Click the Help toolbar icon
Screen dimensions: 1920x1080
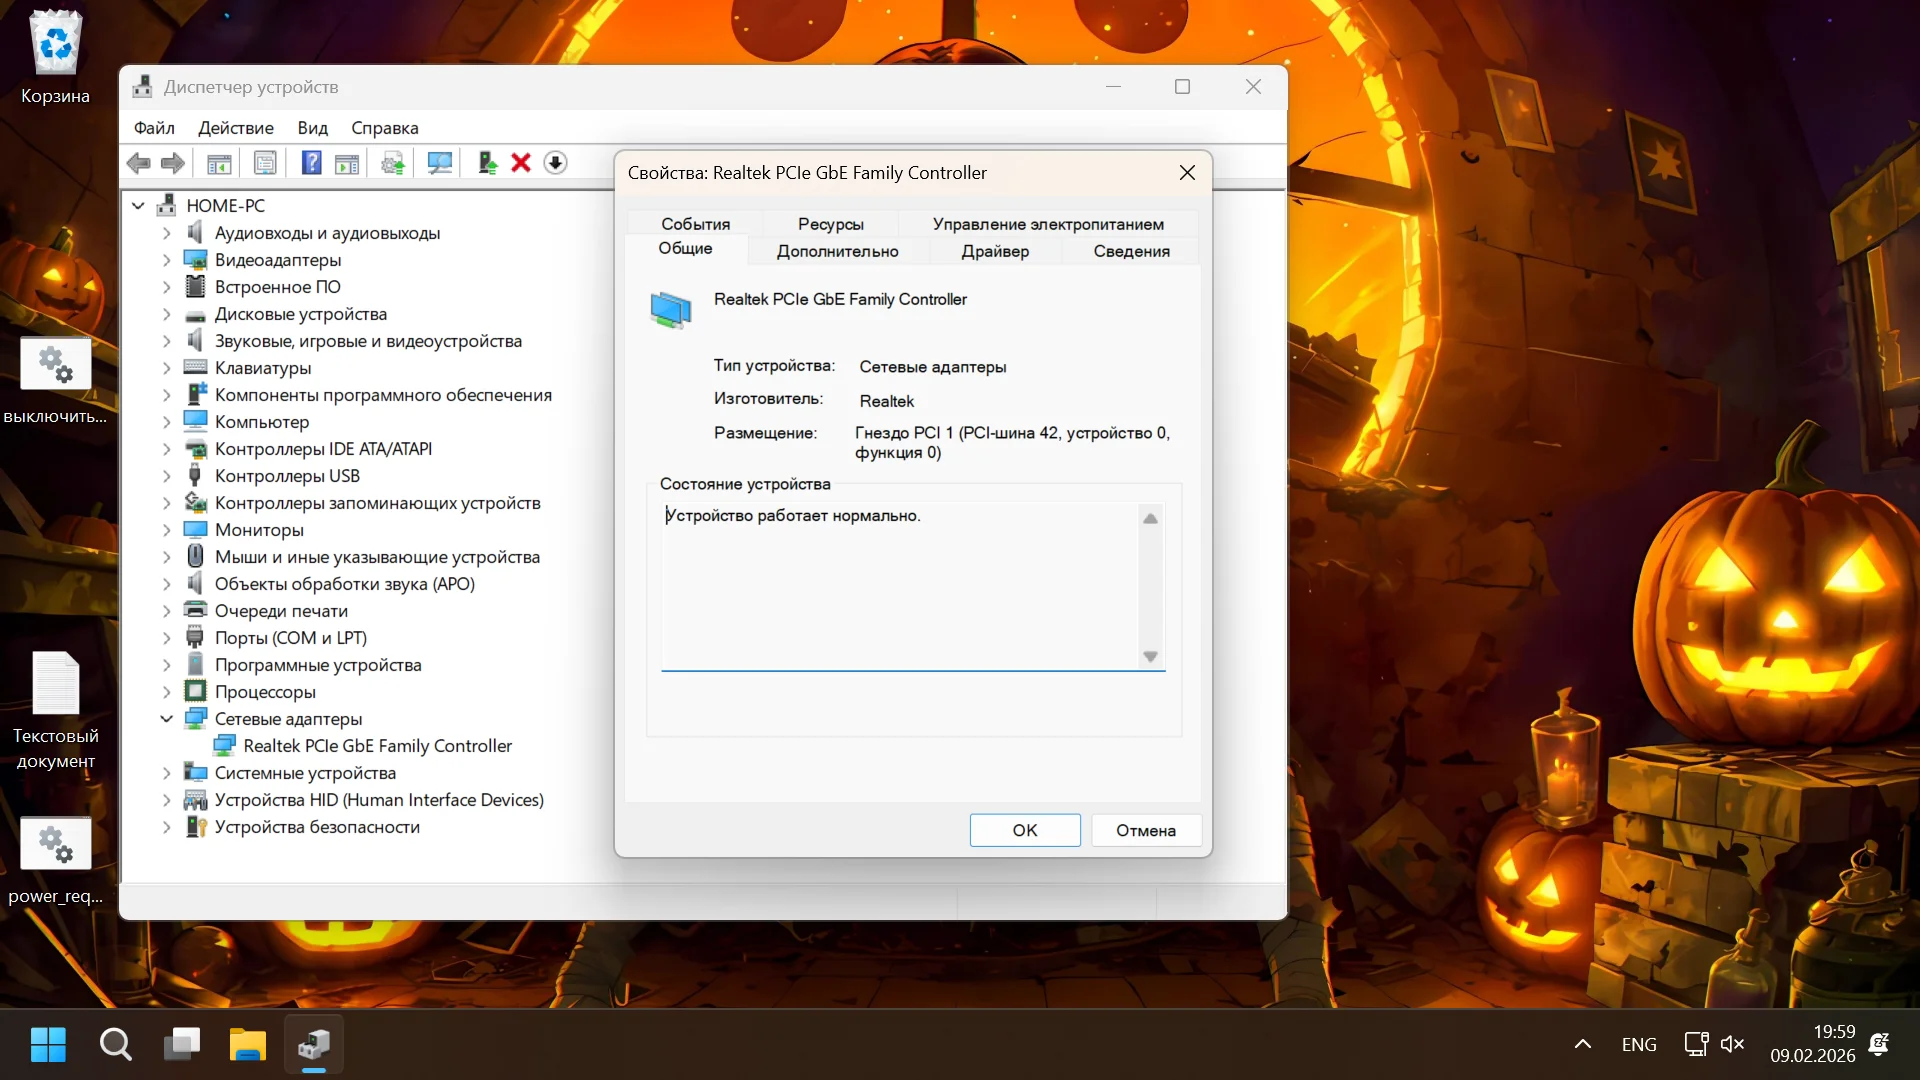311,163
